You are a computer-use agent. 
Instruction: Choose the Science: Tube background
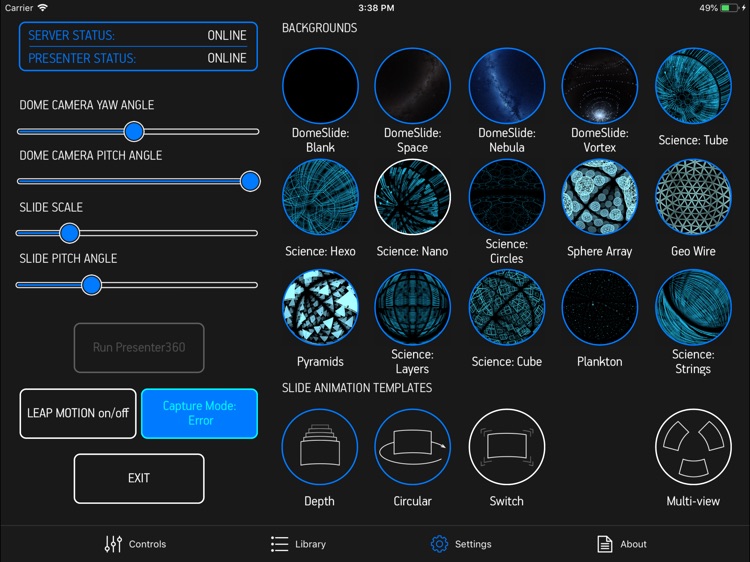tap(693, 86)
